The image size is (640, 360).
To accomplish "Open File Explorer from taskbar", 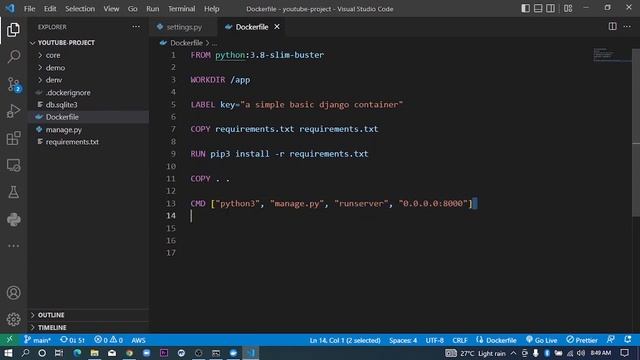I will pyautogui.click(x=94, y=353).
